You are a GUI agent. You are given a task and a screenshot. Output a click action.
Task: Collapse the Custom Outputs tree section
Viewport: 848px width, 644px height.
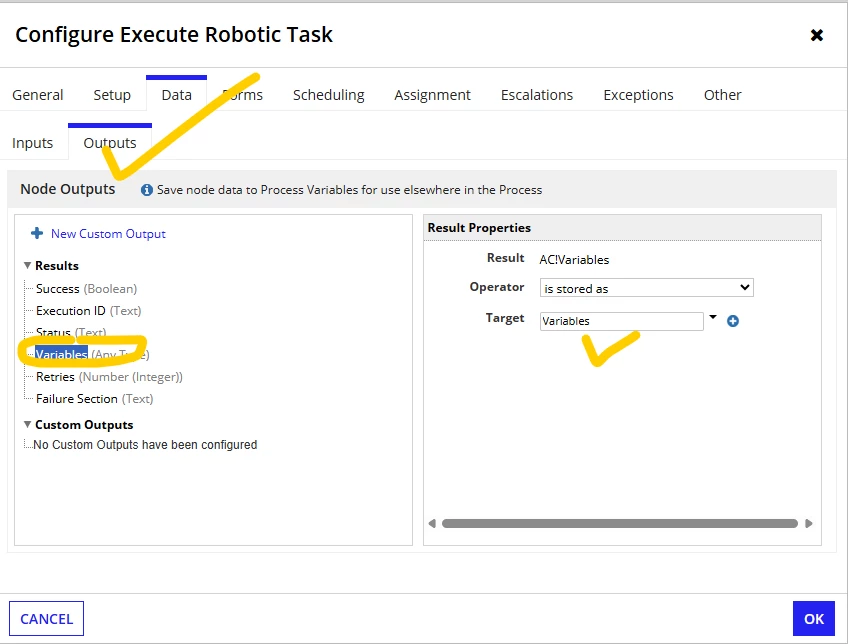(28, 424)
